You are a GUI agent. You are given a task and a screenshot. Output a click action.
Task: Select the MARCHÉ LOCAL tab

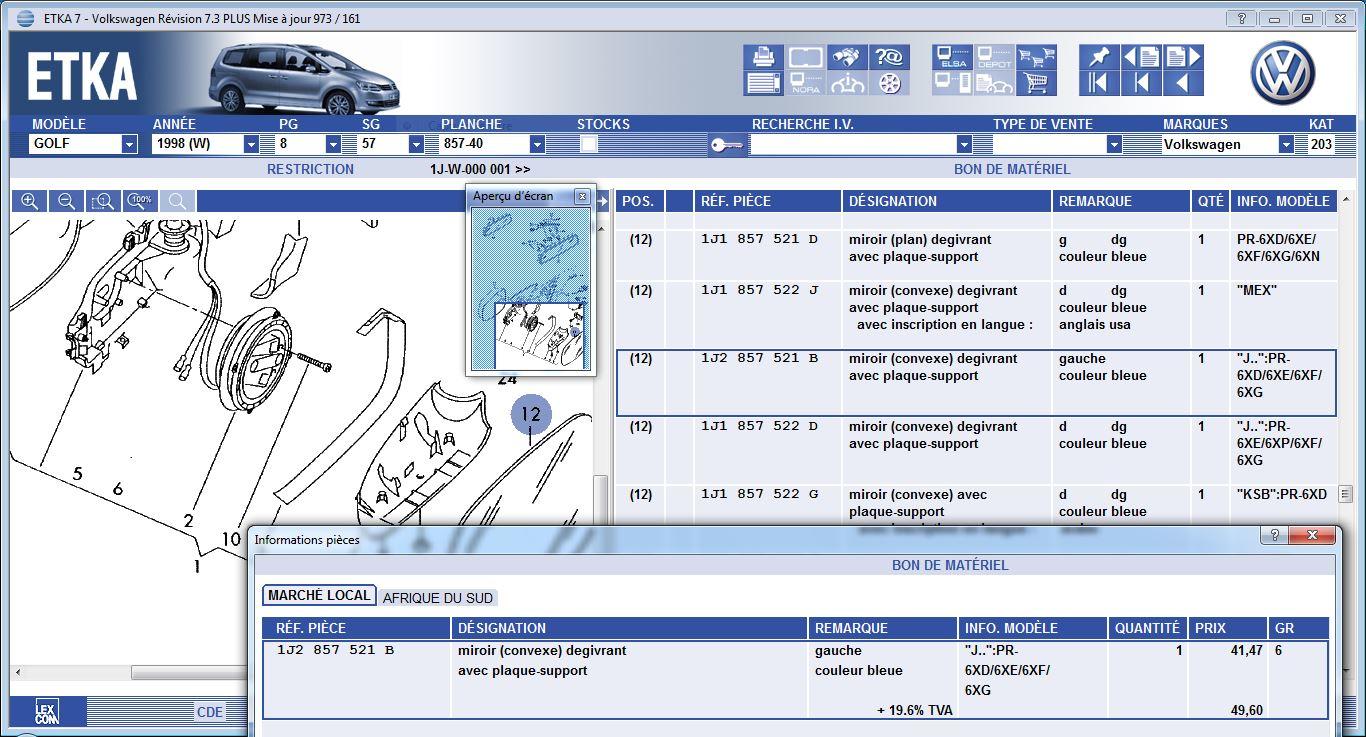319,595
